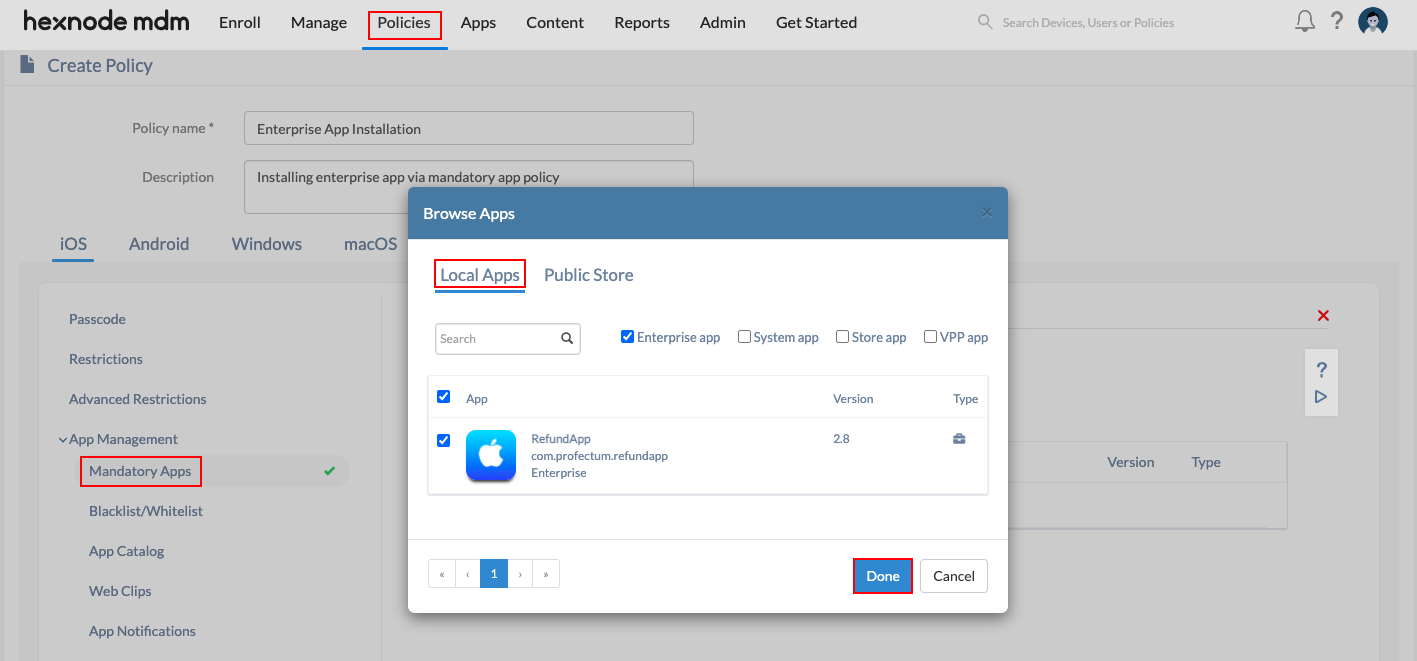Focus the Policy name field
Image resolution: width=1417 pixels, height=661 pixels.
coord(469,128)
